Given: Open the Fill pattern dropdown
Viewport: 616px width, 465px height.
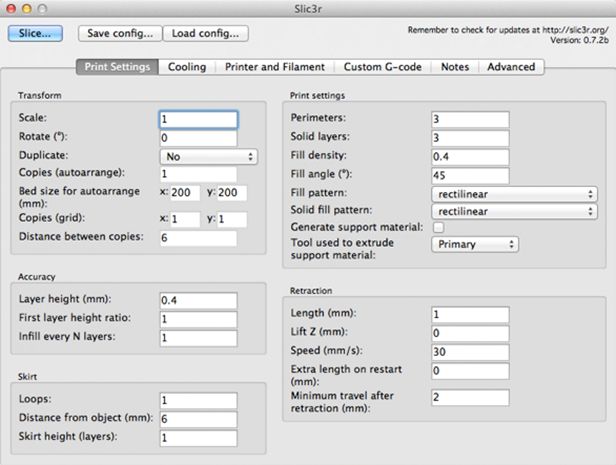Looking at the screenshot, I should [514, 194].
